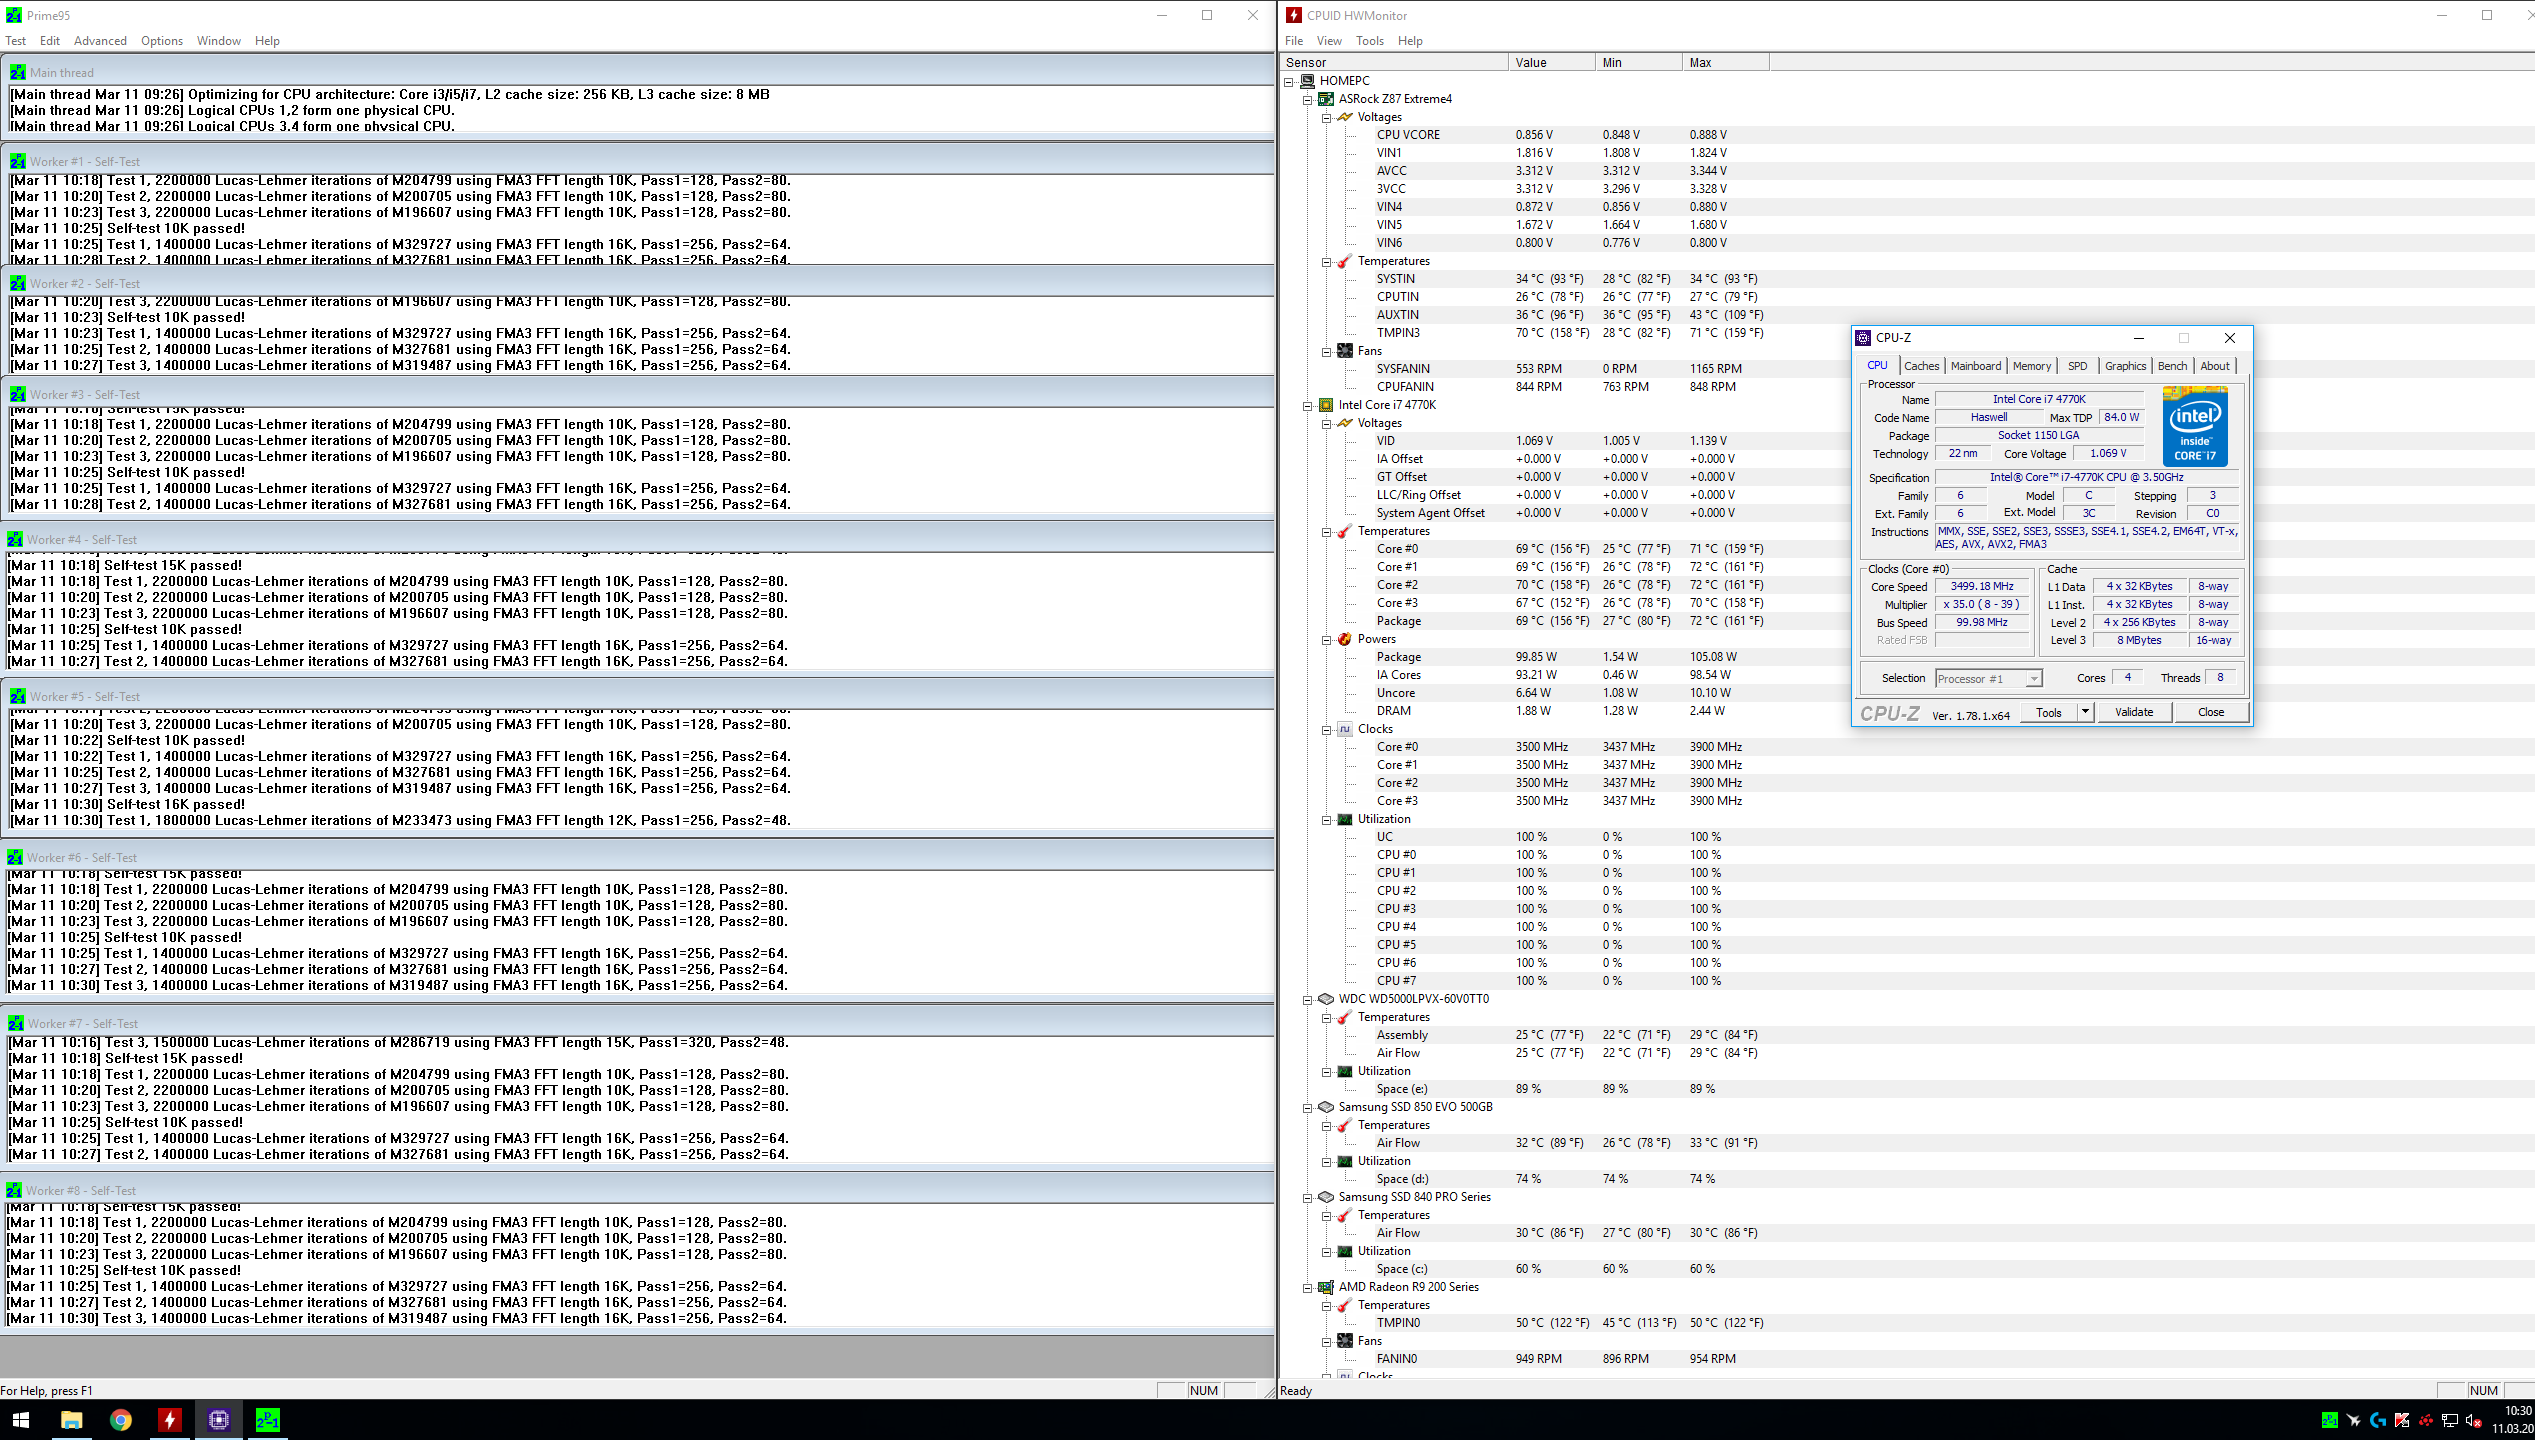Open Google Chrome from the taskbar
2535x1440 pixels.
(x=121, y=1419)
